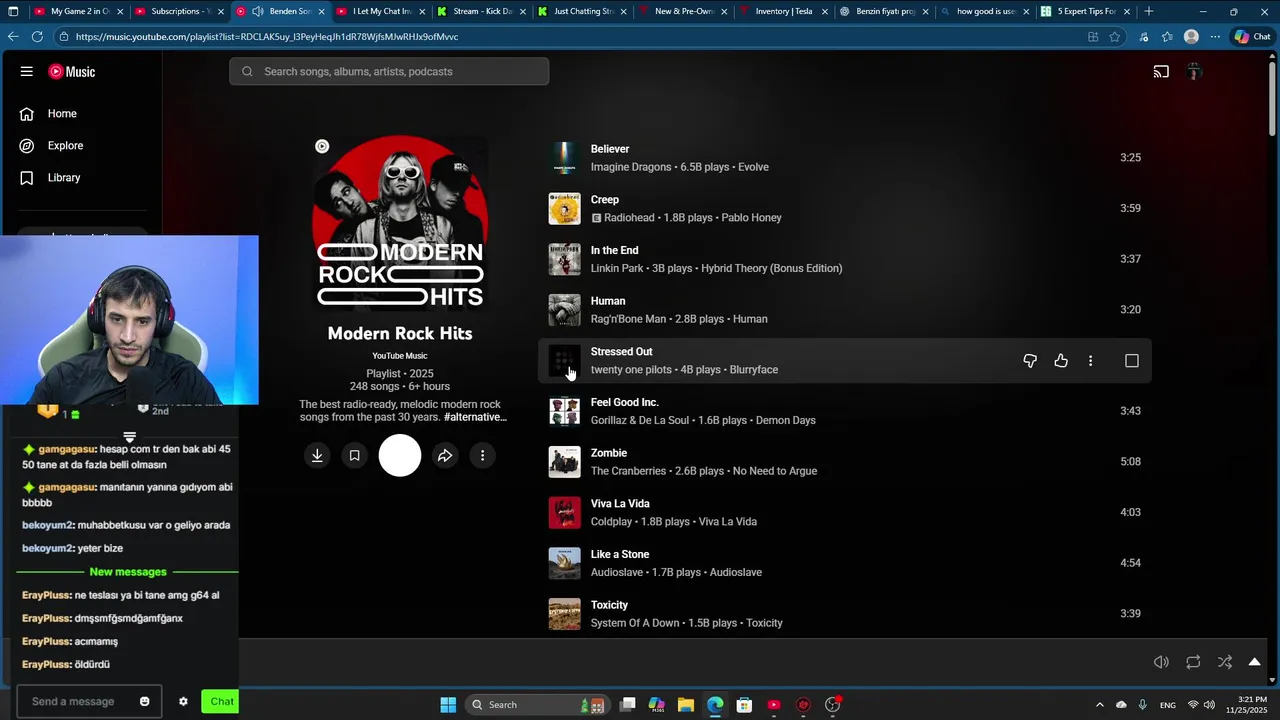
Task: Save the playlist to library
Action: tap(354, 456)
